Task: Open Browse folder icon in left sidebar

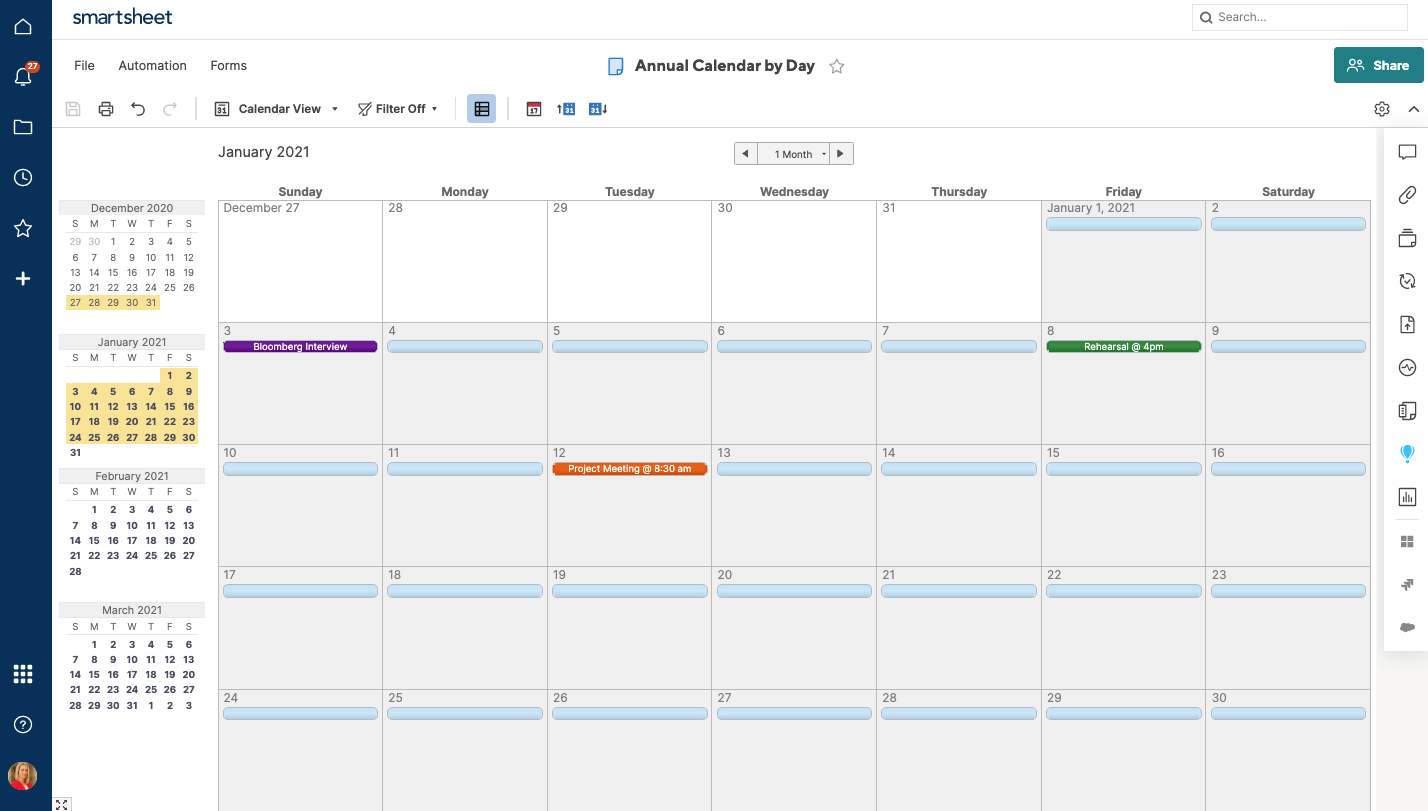Action: (23, 127)
